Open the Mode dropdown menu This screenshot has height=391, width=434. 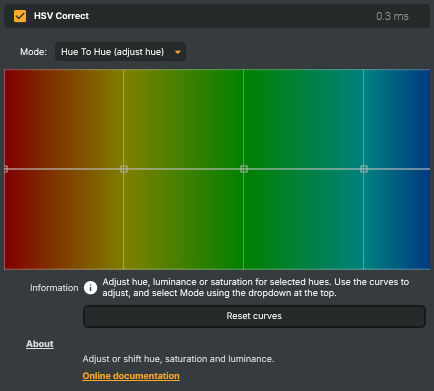(x=120, y=52)
